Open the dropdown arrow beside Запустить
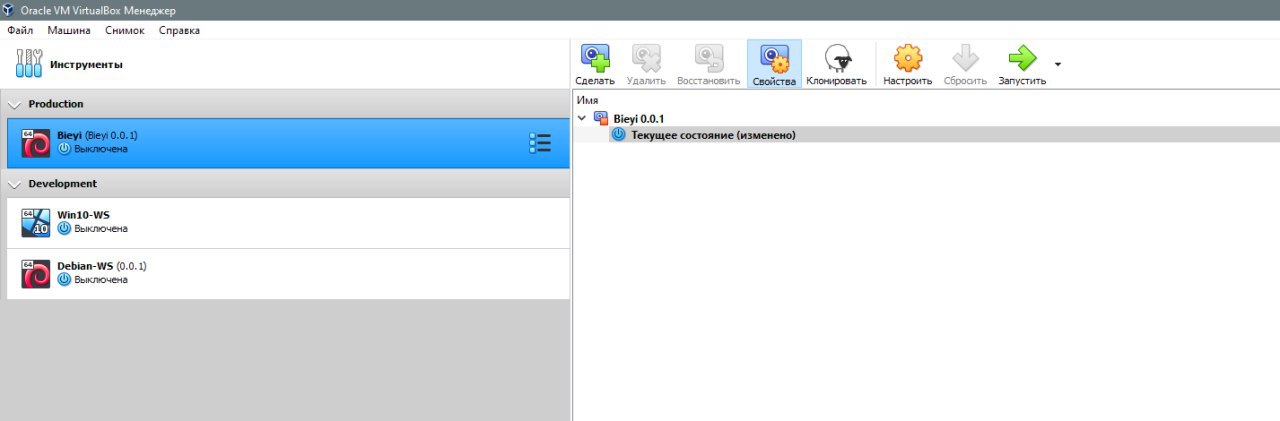1280x421 pixels. [x=1058, y=64]
